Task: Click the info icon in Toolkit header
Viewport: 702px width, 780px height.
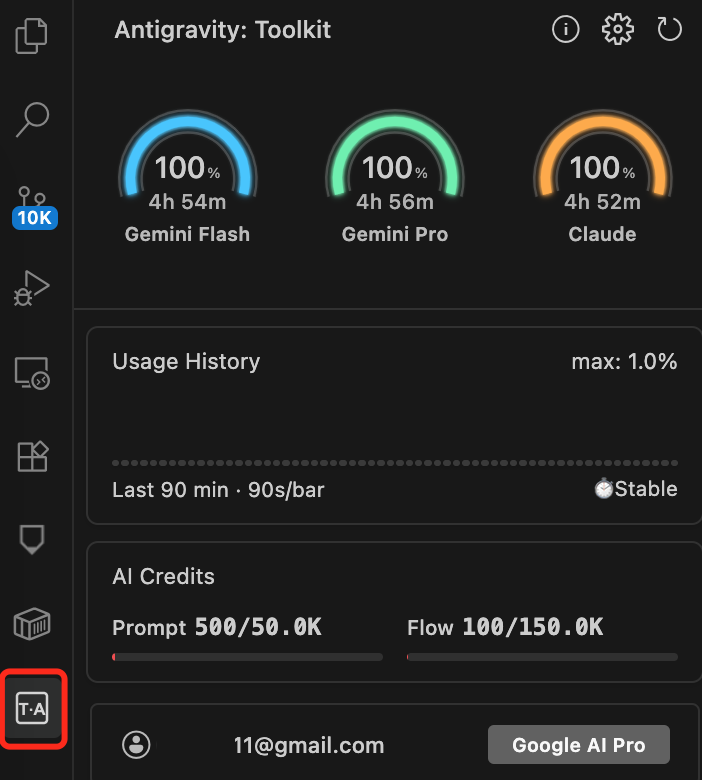Action: [x=566, y=30]
